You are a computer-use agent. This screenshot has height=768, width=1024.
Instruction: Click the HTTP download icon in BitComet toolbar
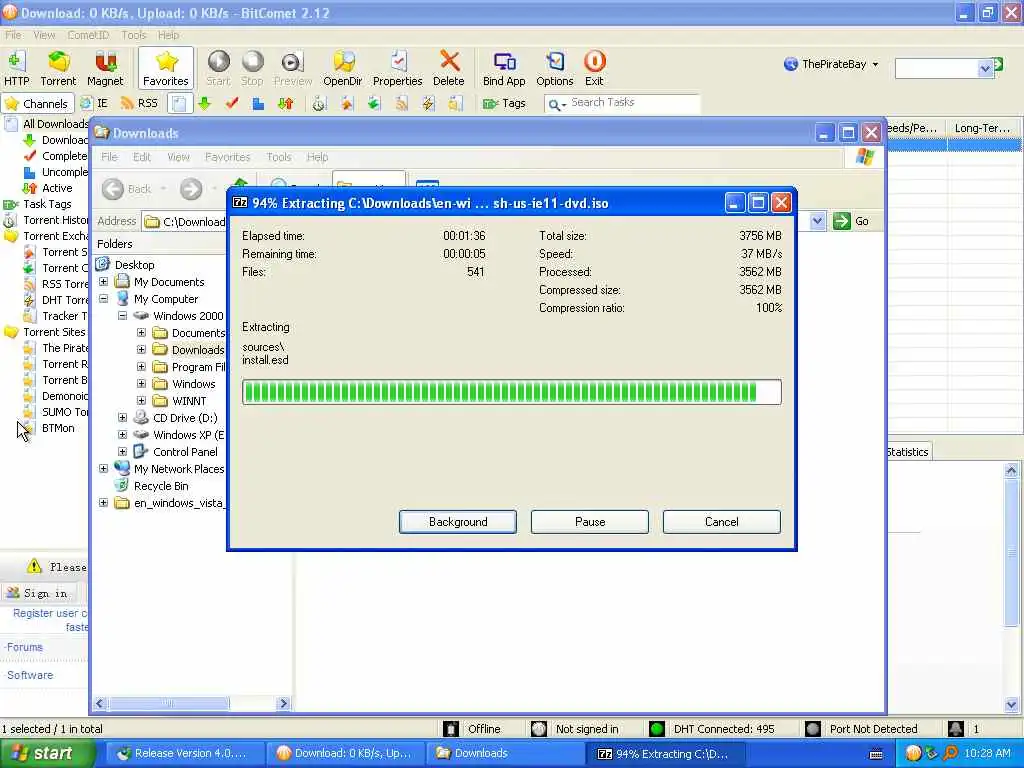[x=16, y=69]
